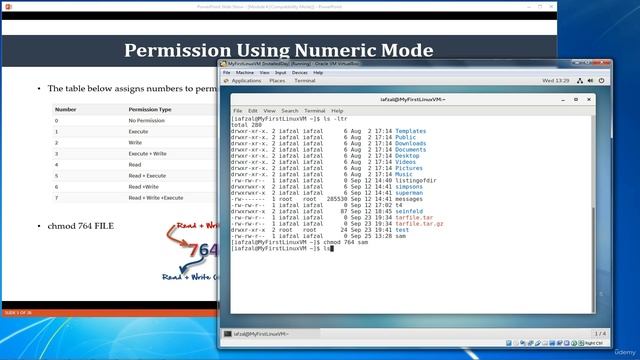Screen dimensions: 640x360
Task: Click GNOME volume speaker icon
Action: pos(590,81)
